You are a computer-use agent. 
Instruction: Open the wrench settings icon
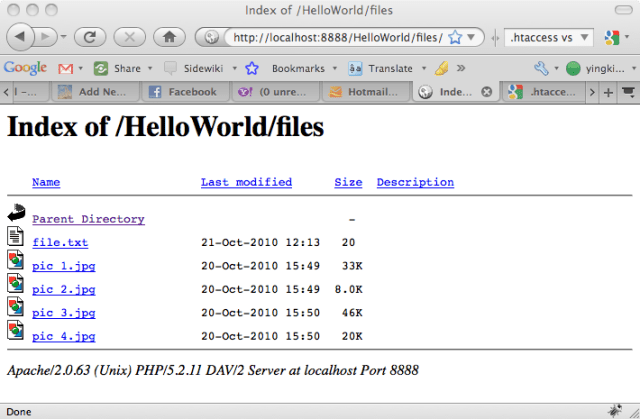point(541,68)
